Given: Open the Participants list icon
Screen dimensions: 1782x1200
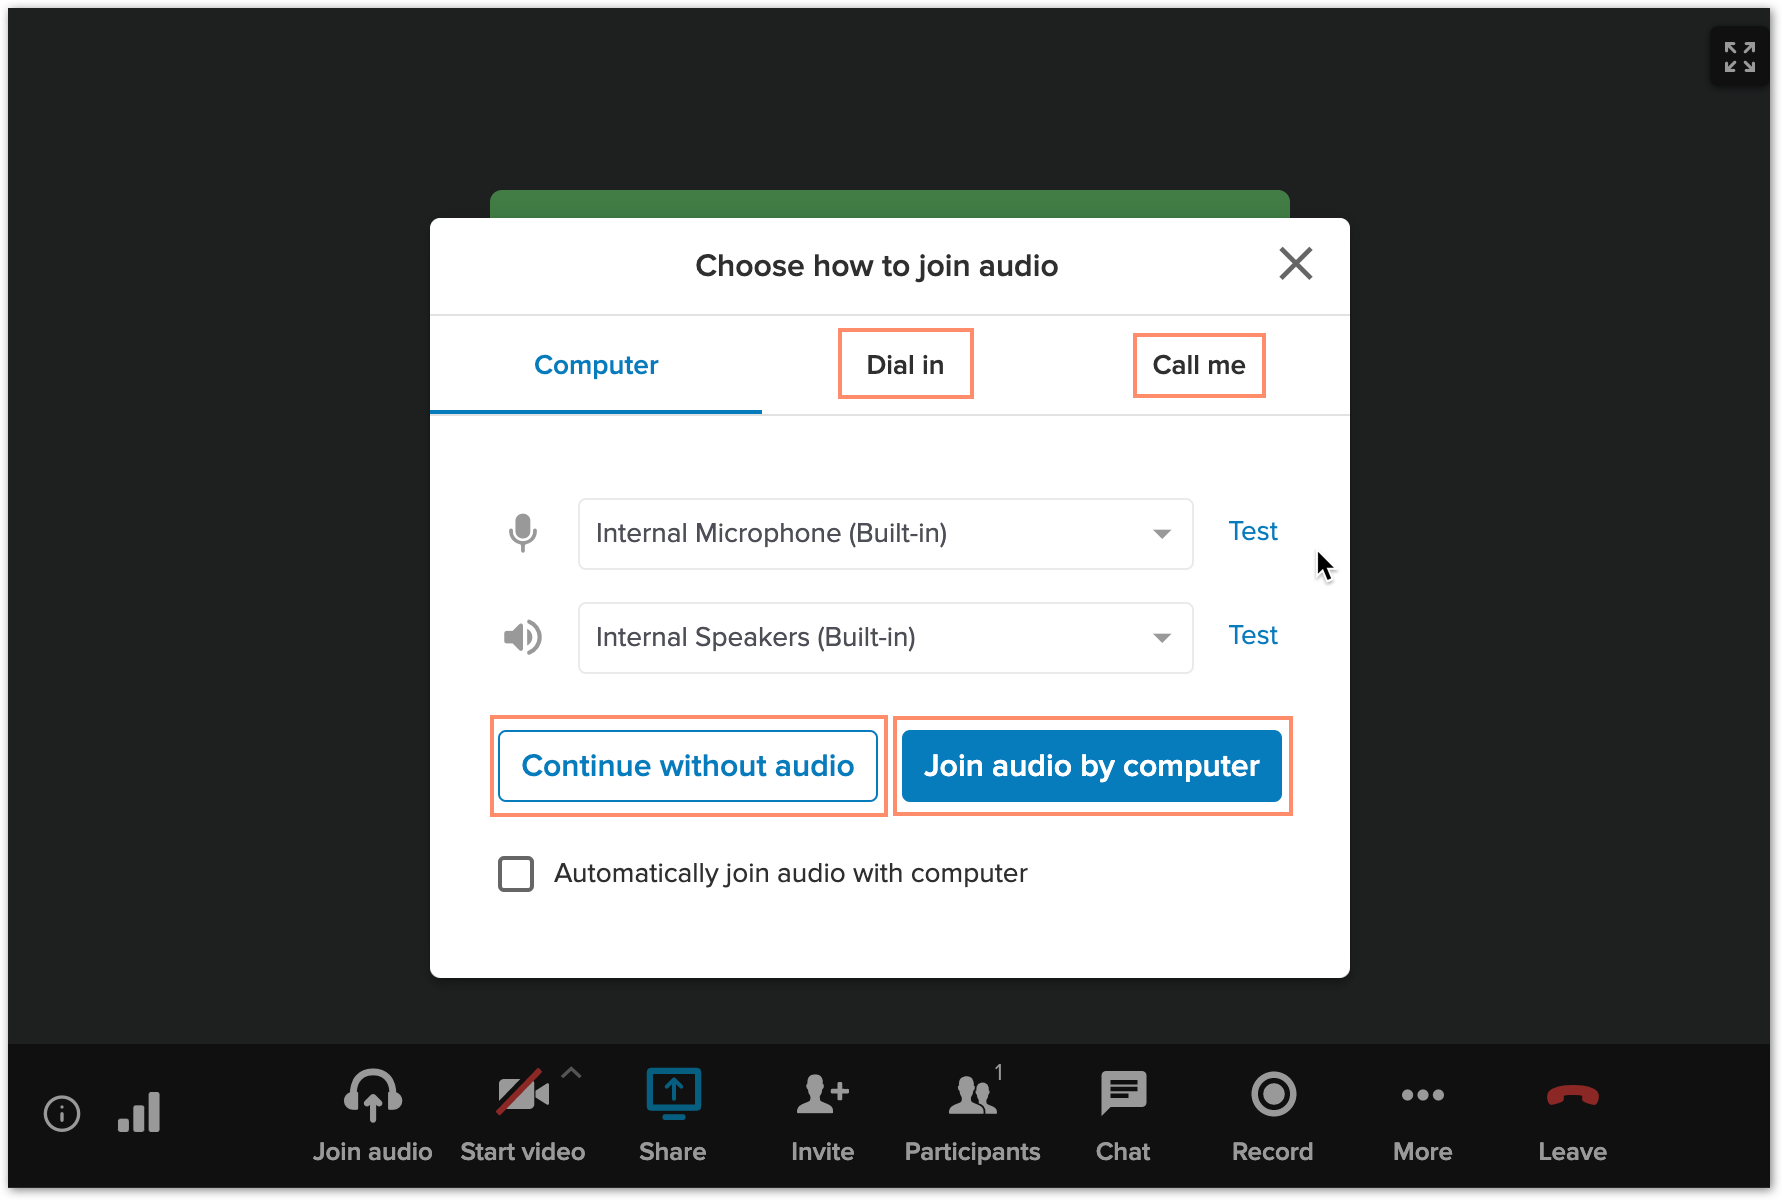Looking at the screenshot, I should click(x=973, y=1094).
